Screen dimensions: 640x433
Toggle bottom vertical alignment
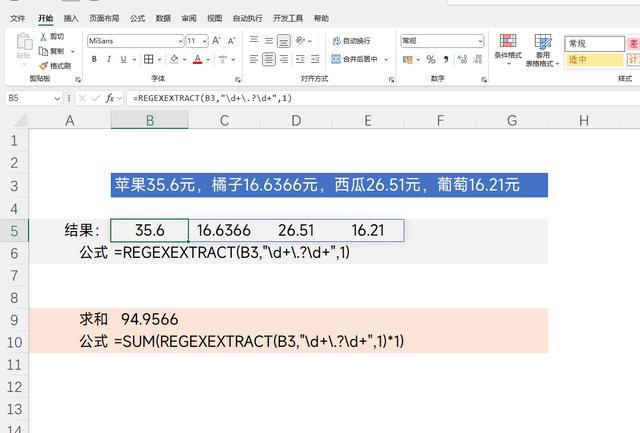284,41
